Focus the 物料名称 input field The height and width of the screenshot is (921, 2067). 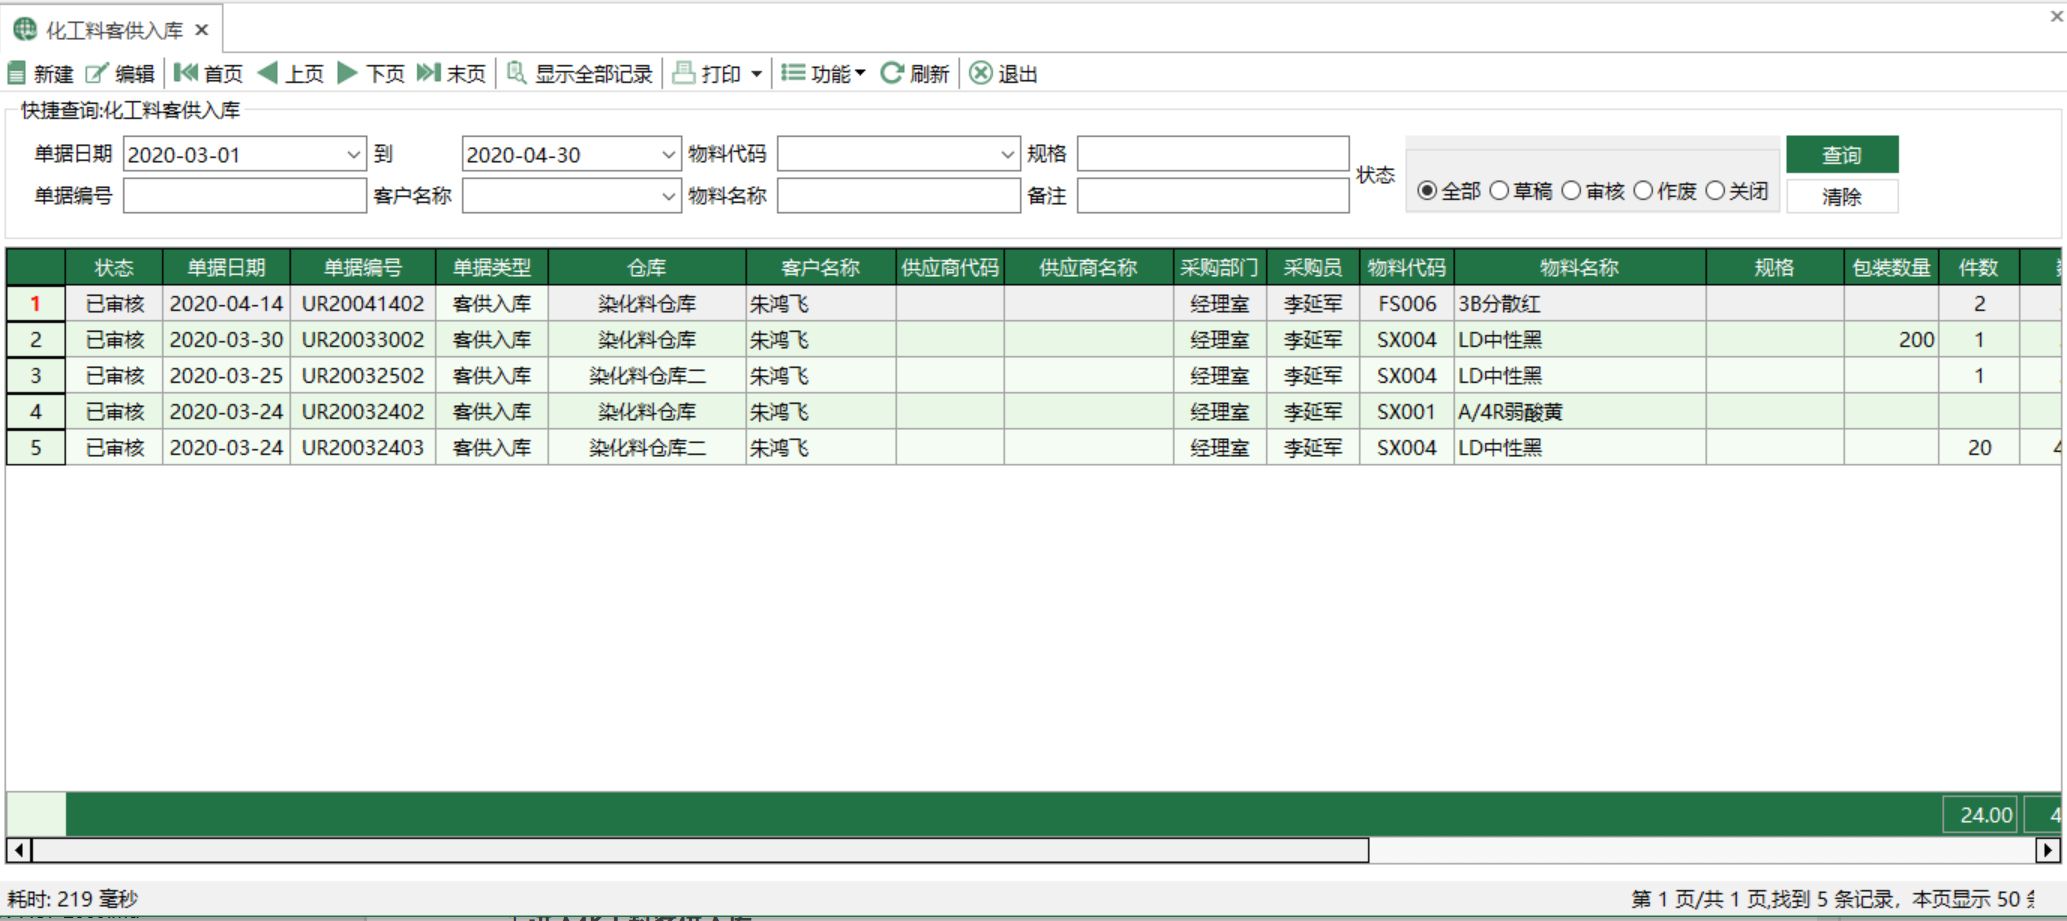tap(898, 196)
